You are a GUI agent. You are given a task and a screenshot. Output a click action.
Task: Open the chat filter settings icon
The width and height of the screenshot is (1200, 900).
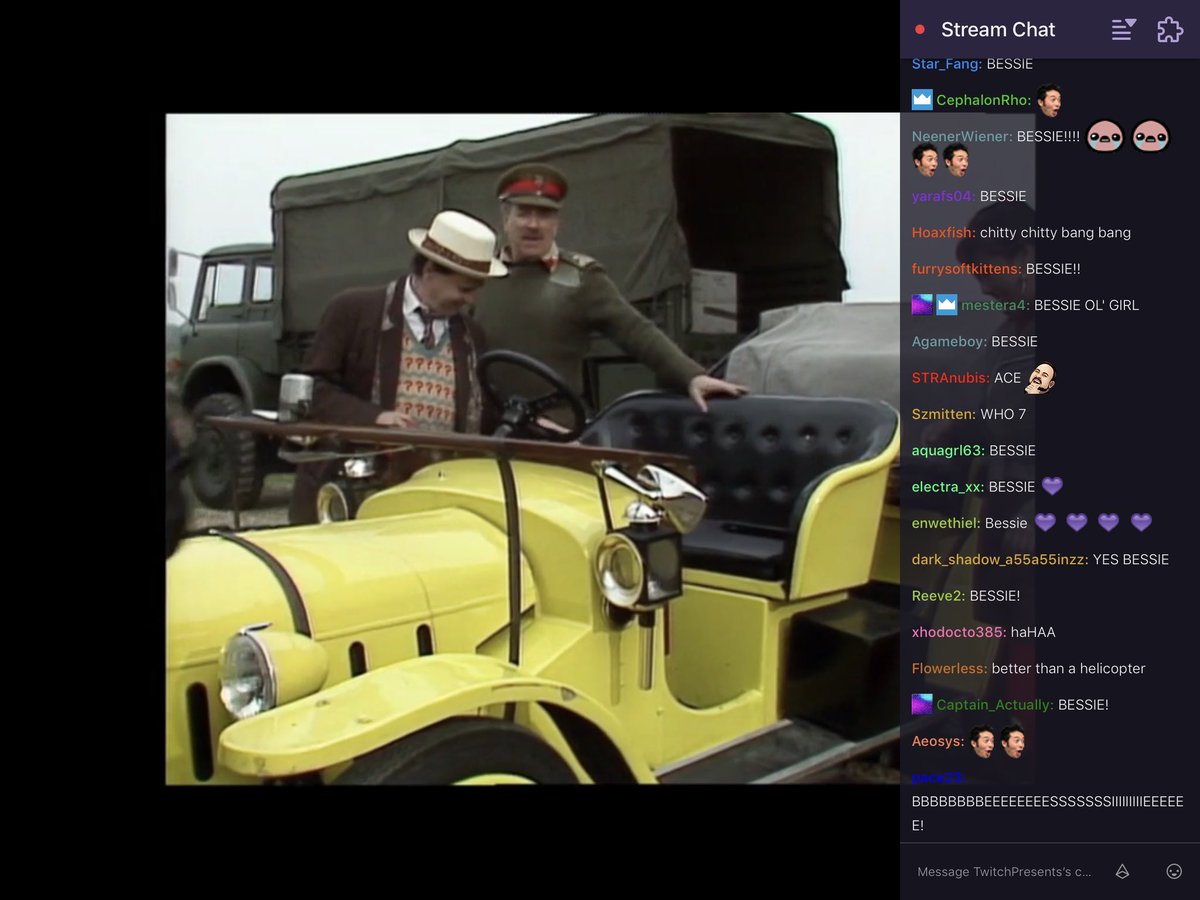coord(1123,29)
